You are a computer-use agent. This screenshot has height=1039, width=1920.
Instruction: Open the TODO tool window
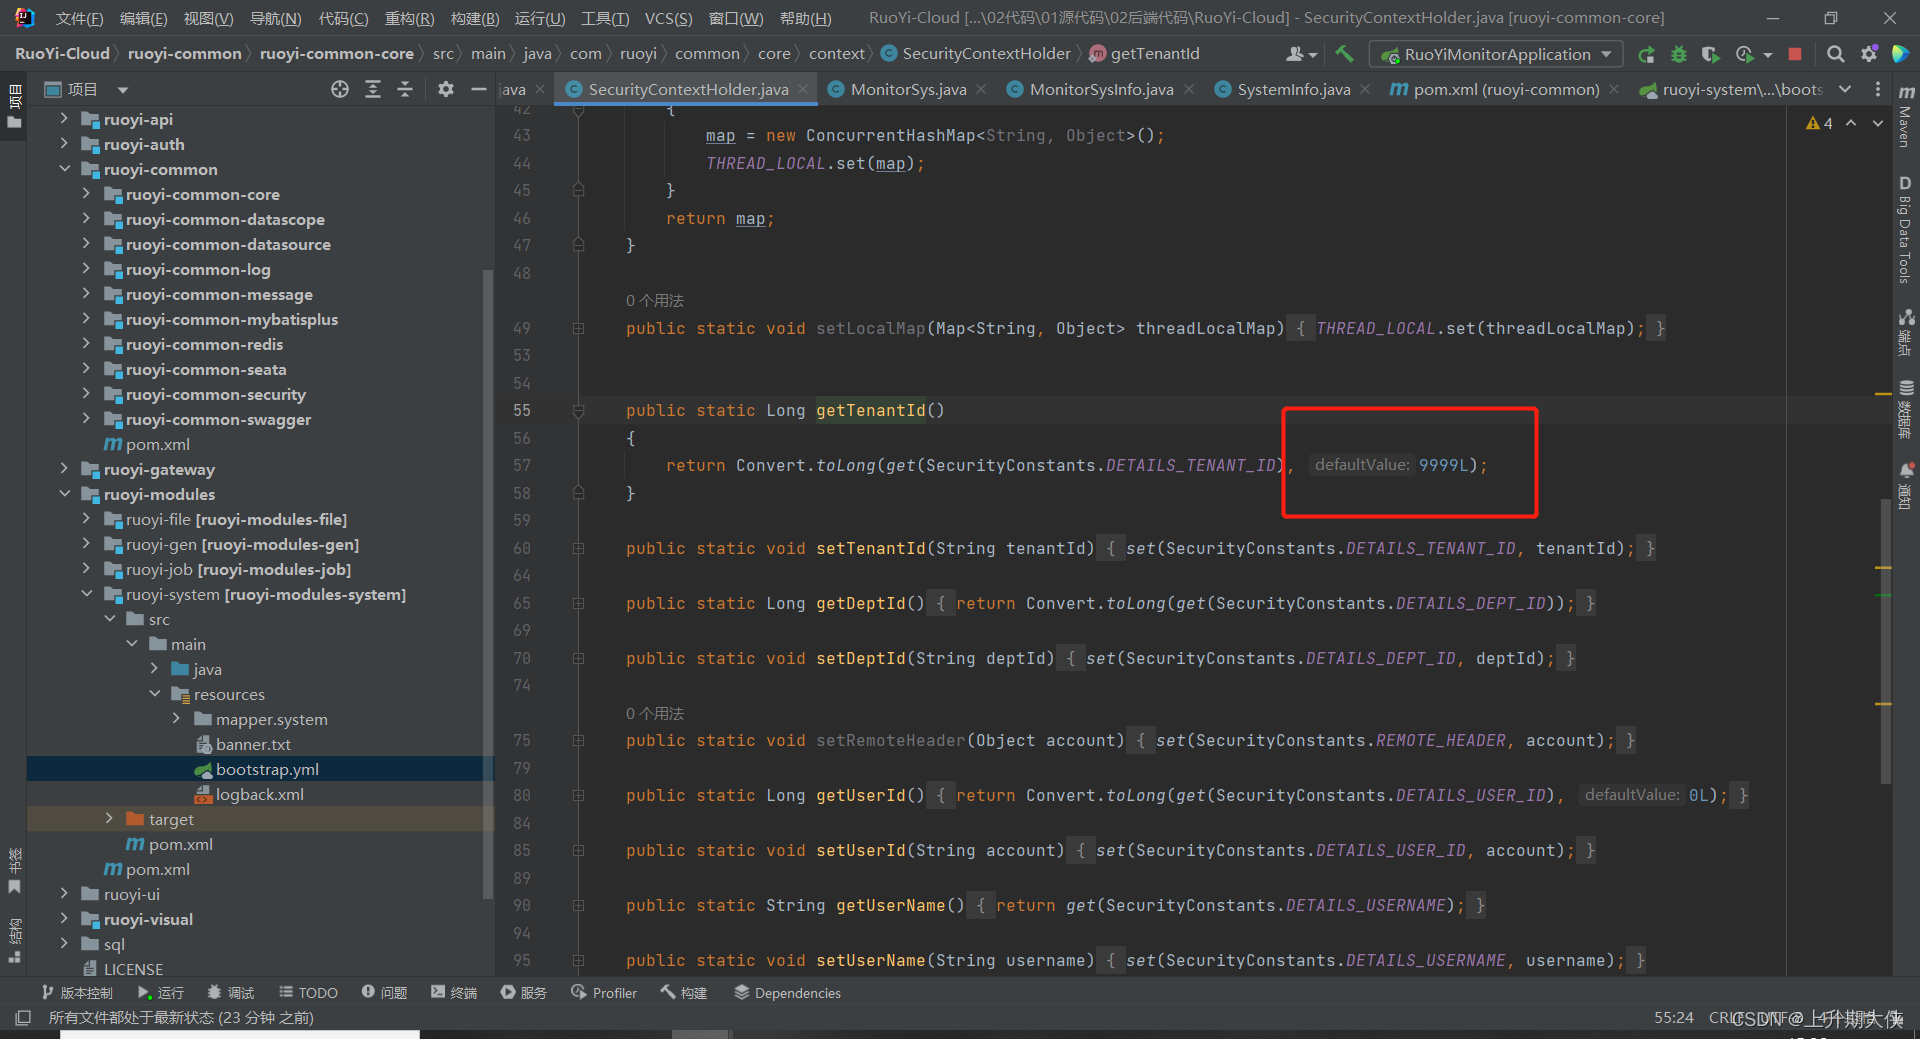click(x=308, y=993)
